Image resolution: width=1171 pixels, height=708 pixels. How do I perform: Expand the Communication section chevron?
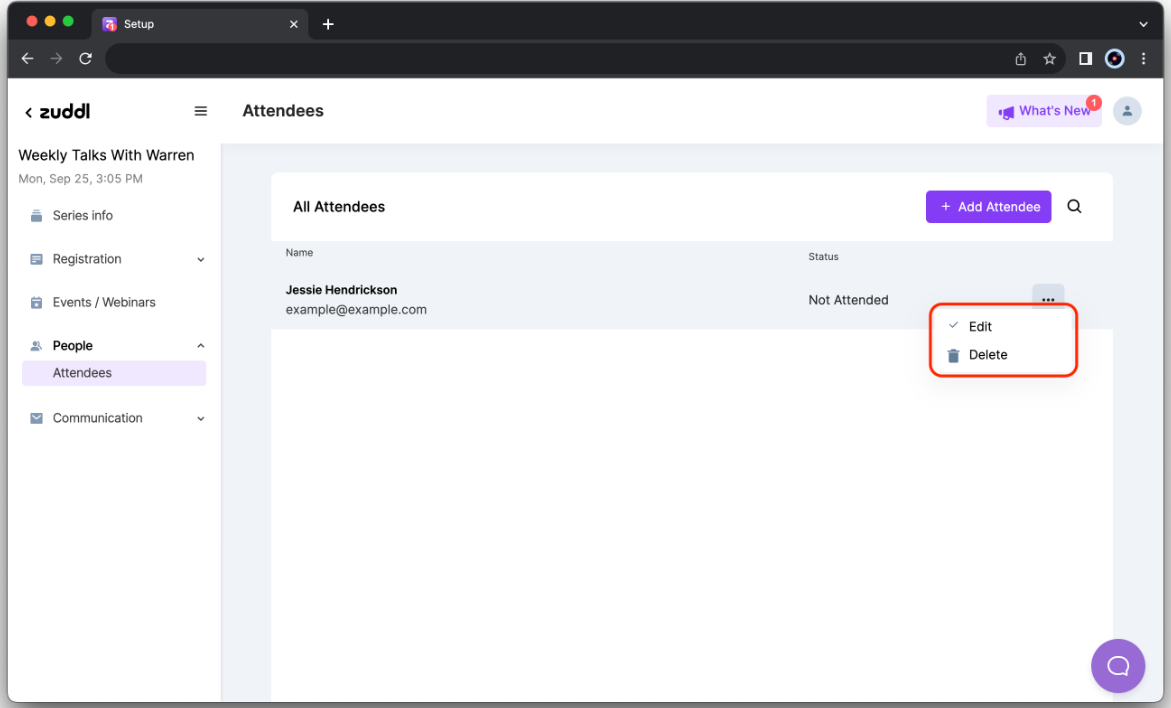click(200, 419)
